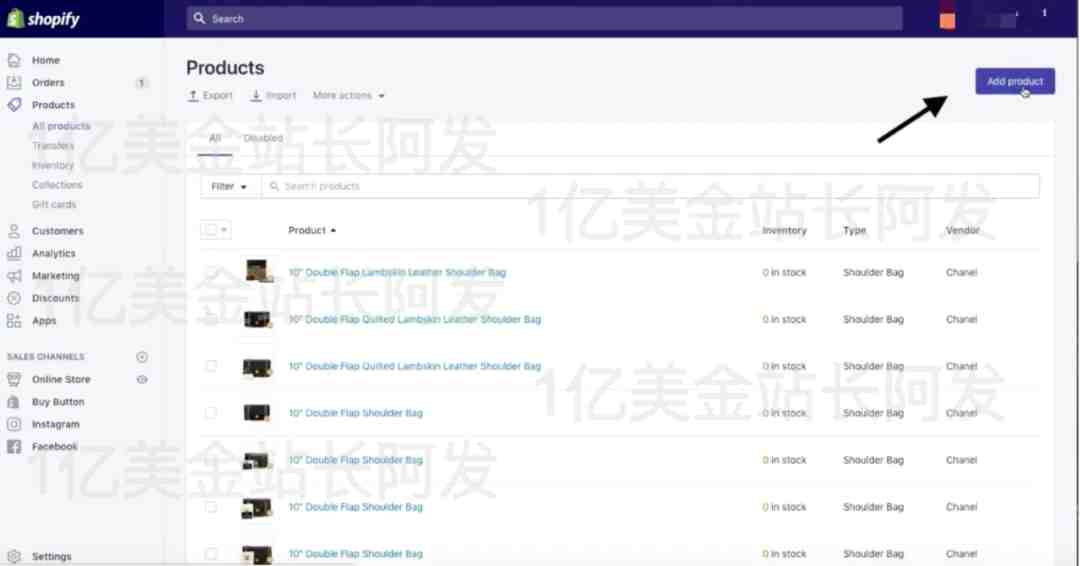Sort by Inventory column header
The height and width of the screenshot is (566, 1080).
tap(785, 231)
